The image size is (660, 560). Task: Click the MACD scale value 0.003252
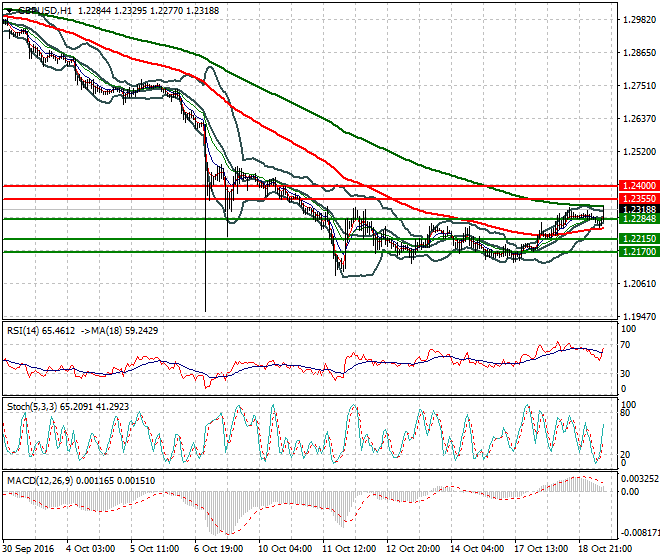tap(640, 479)
